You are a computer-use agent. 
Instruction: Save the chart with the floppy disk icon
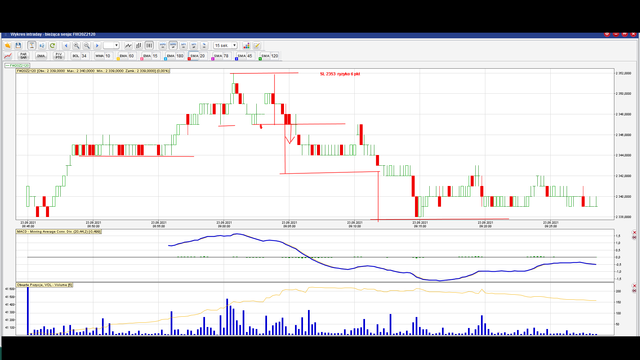(x=18, y=46)
